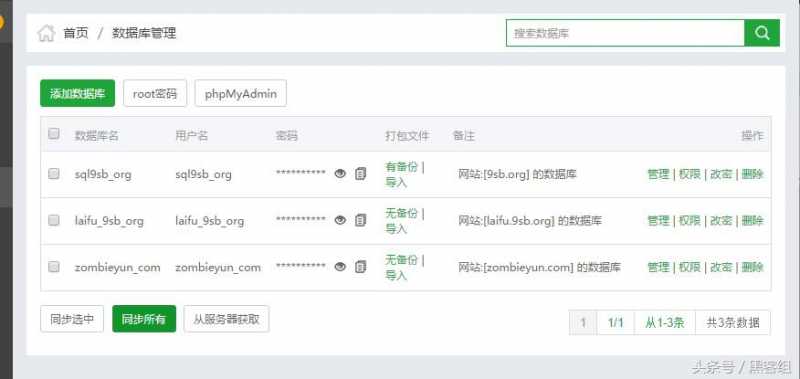Click 导入 link for laifu_9sb_org

pos(396,229)
